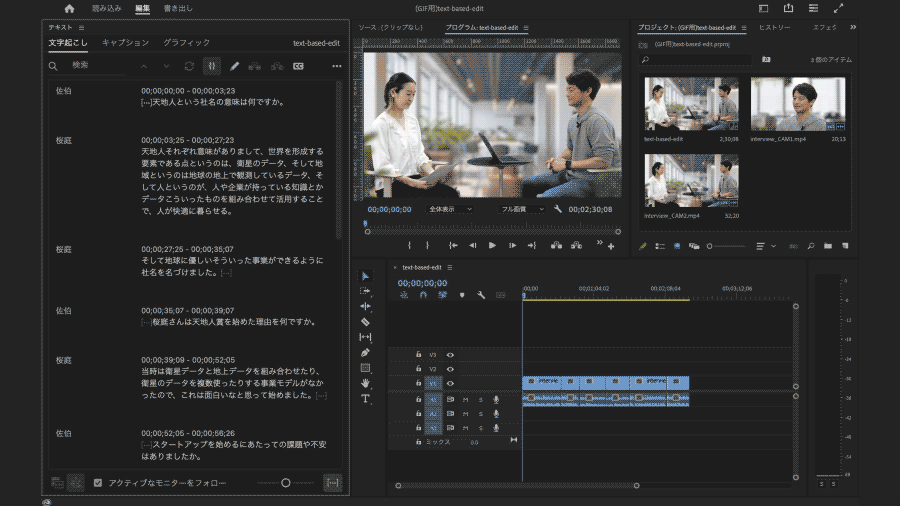This screenshot has height=506, width=900.
Task: Expand hidden panels with double chevron
Action: click(x=853, y=27)
